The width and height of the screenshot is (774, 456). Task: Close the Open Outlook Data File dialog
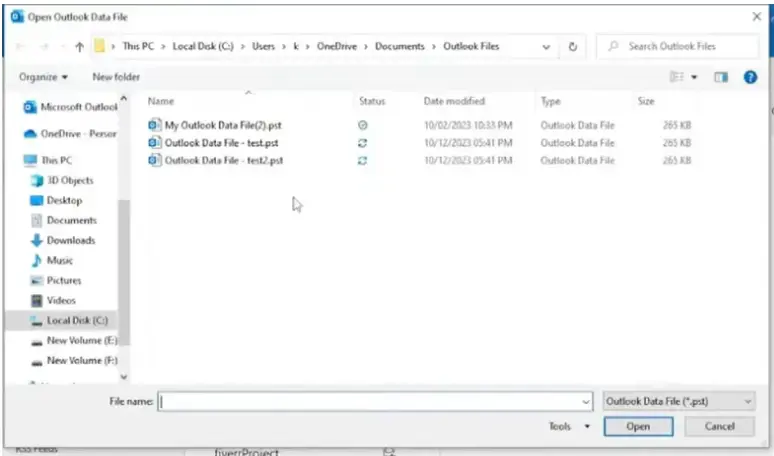coord(756,17)
